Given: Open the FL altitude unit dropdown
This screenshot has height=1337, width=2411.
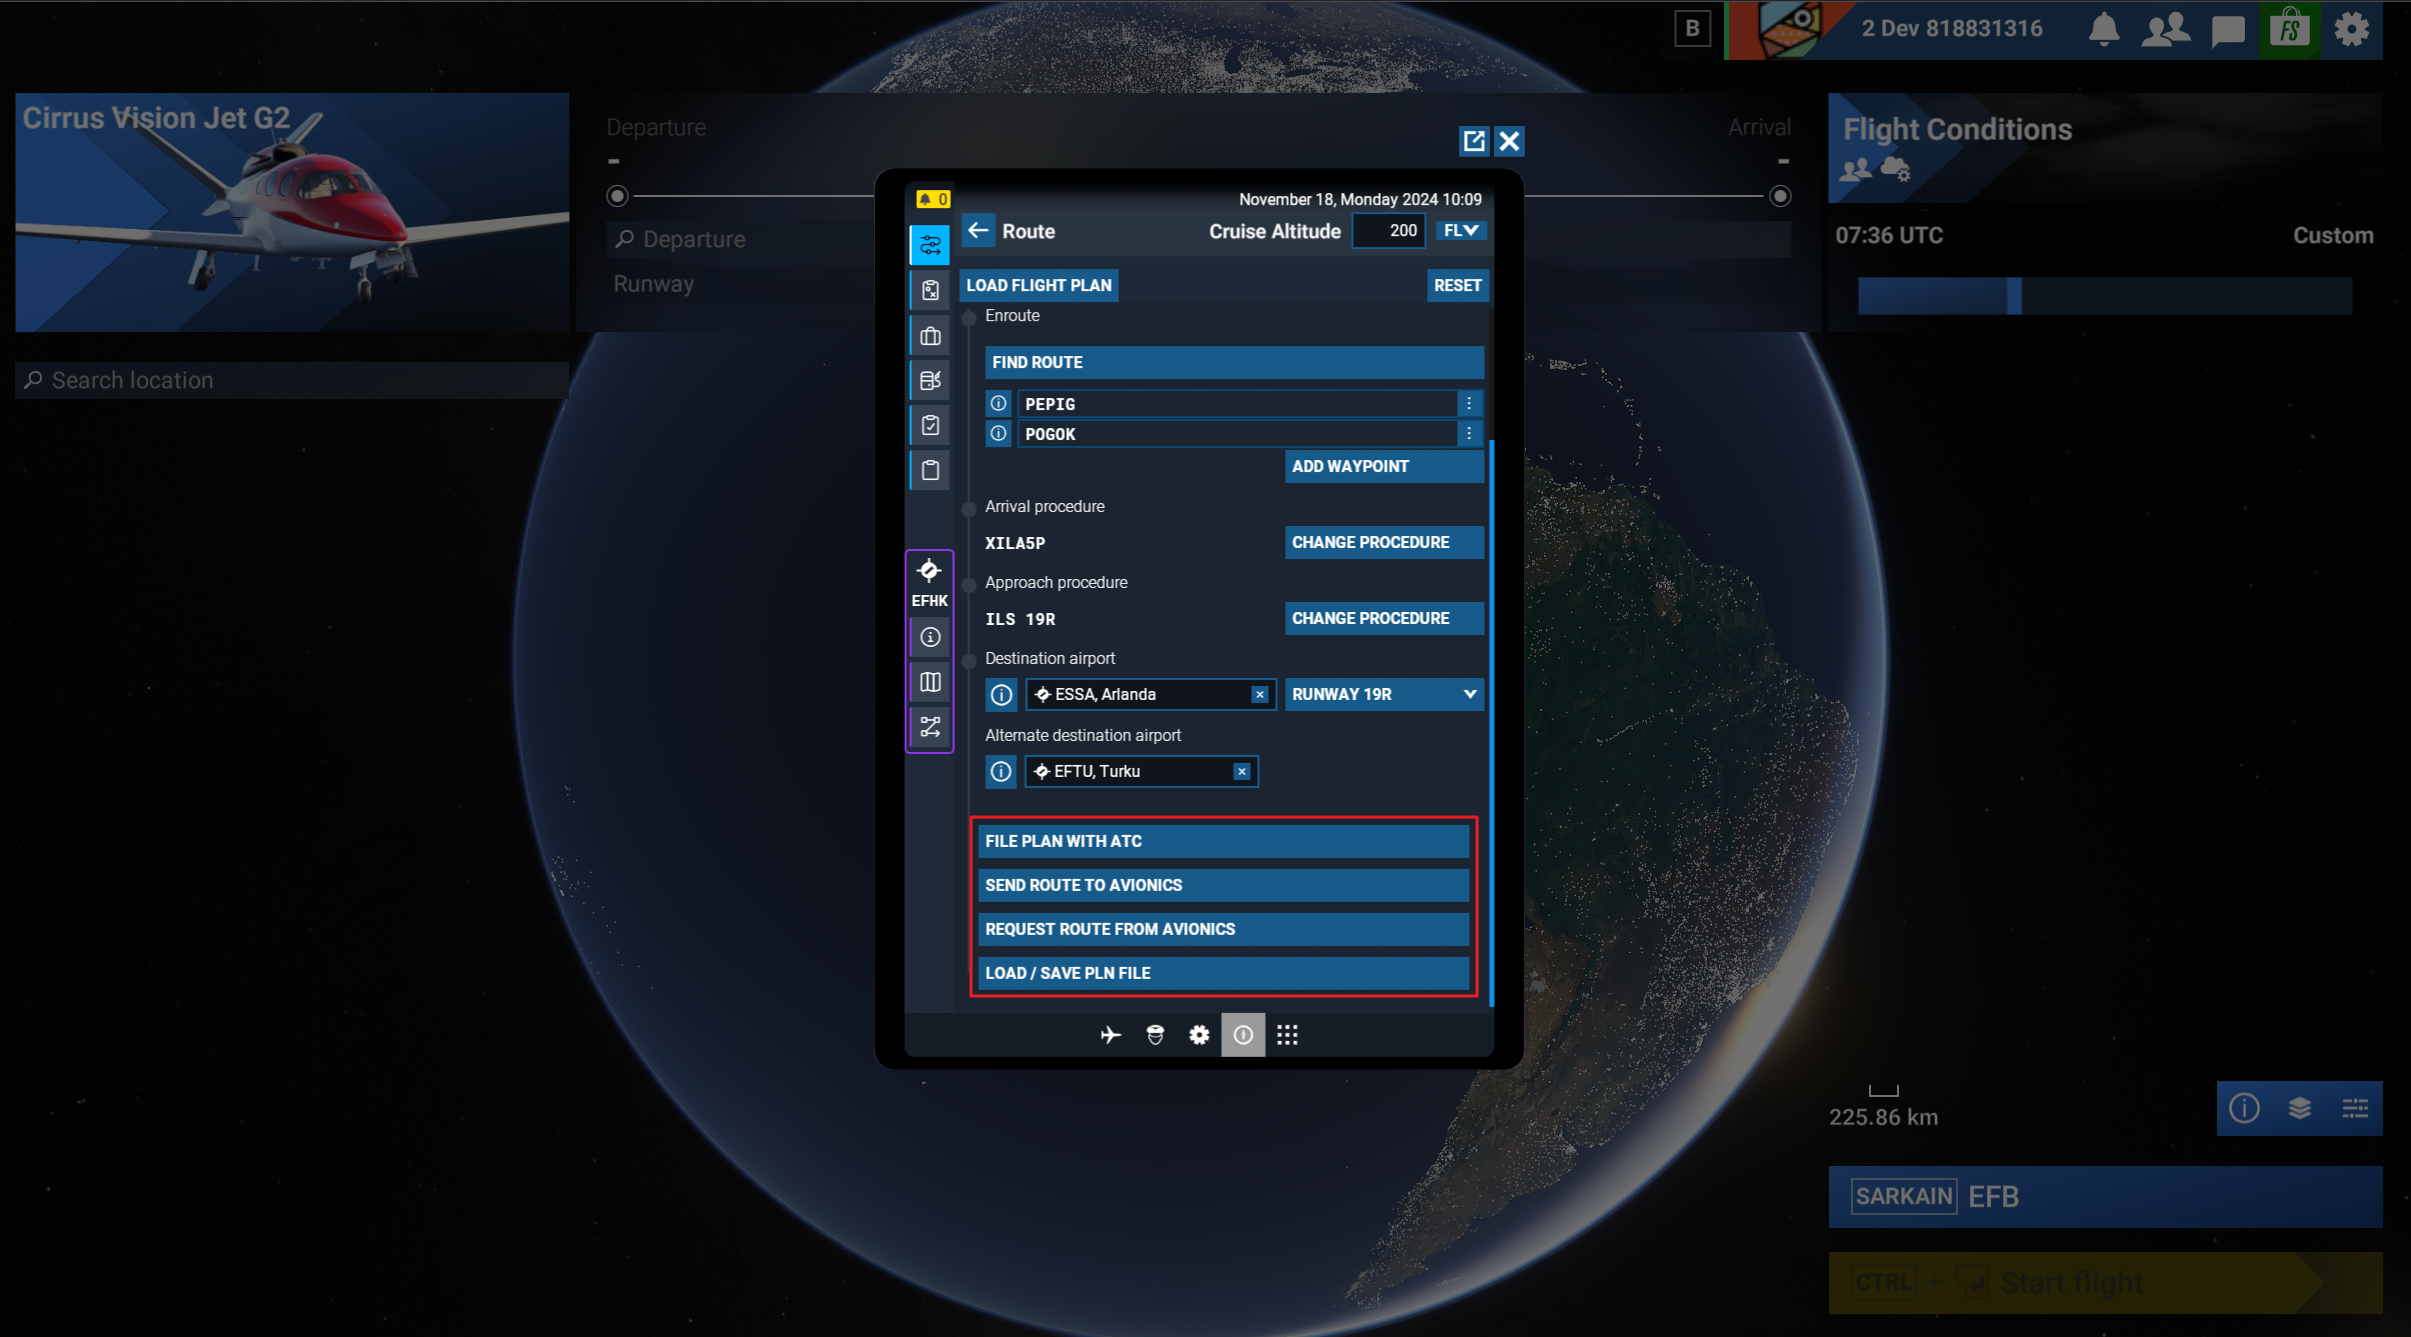Looking at the screenshot, I should coord(1460,231).
